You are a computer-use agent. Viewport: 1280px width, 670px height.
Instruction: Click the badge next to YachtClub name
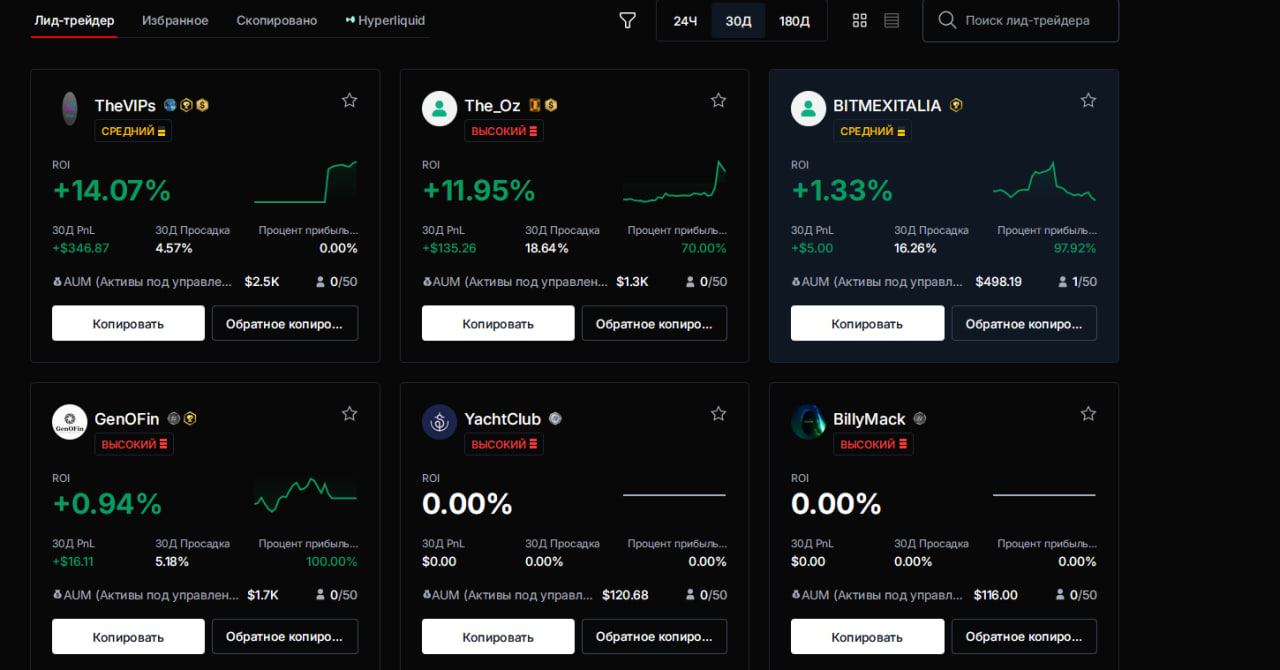click(x=555, y=419)
